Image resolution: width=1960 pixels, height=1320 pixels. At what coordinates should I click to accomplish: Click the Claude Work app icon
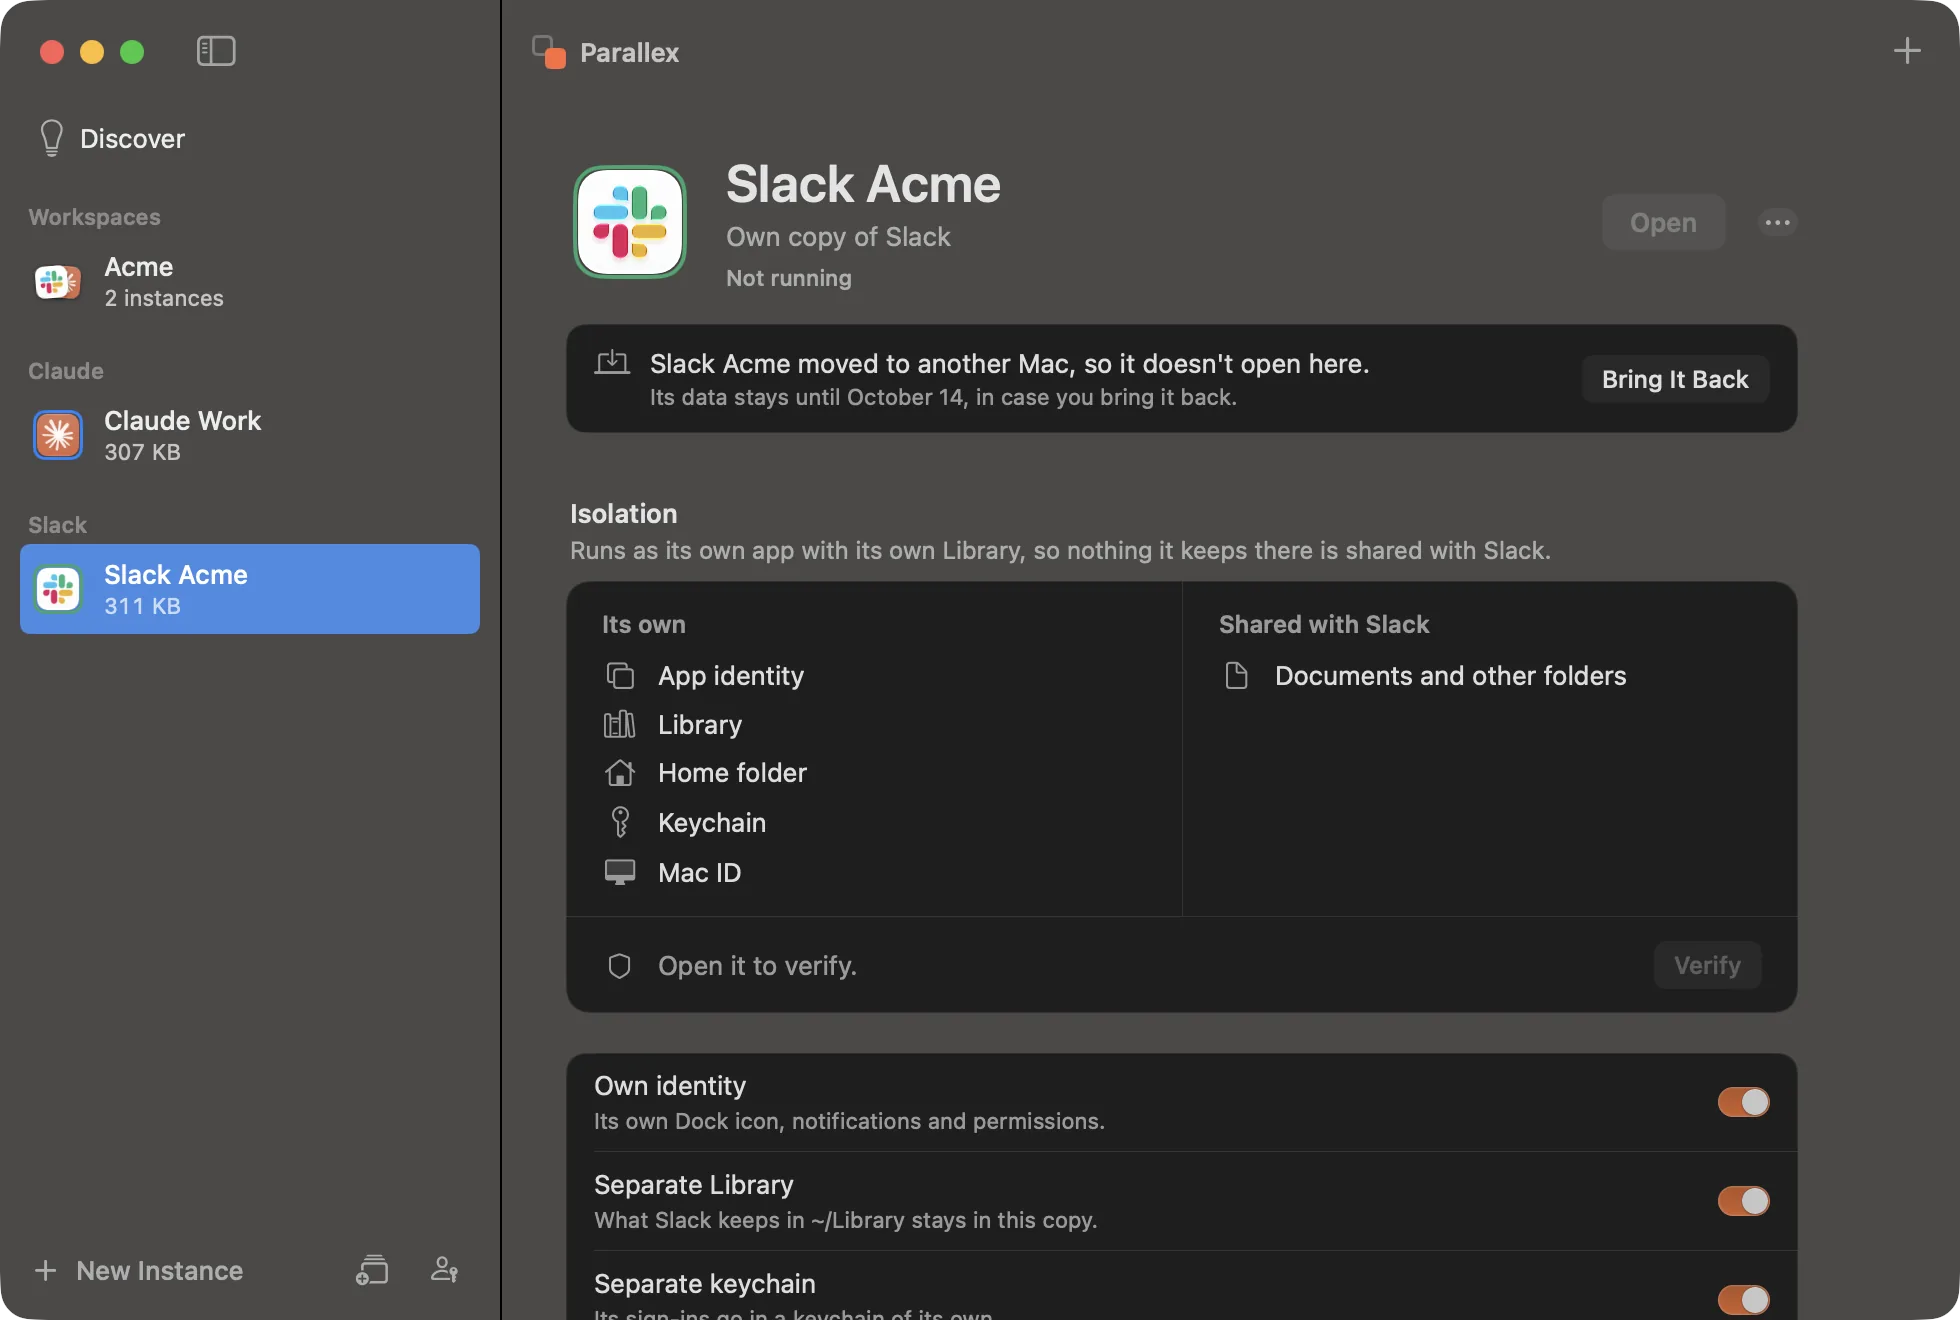click(x=58, y=435)
